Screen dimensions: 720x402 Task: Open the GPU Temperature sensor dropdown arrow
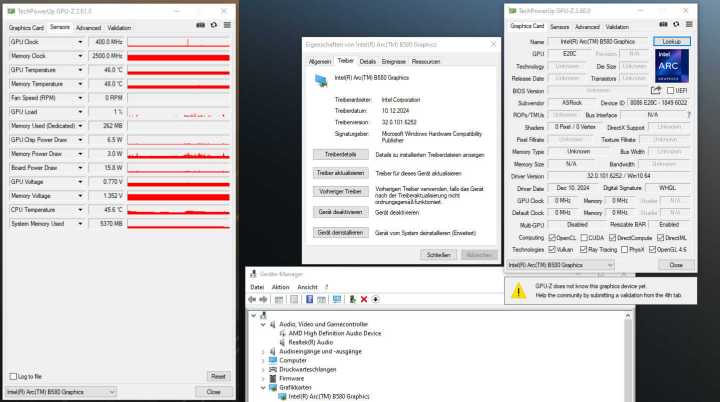point(80,70)
